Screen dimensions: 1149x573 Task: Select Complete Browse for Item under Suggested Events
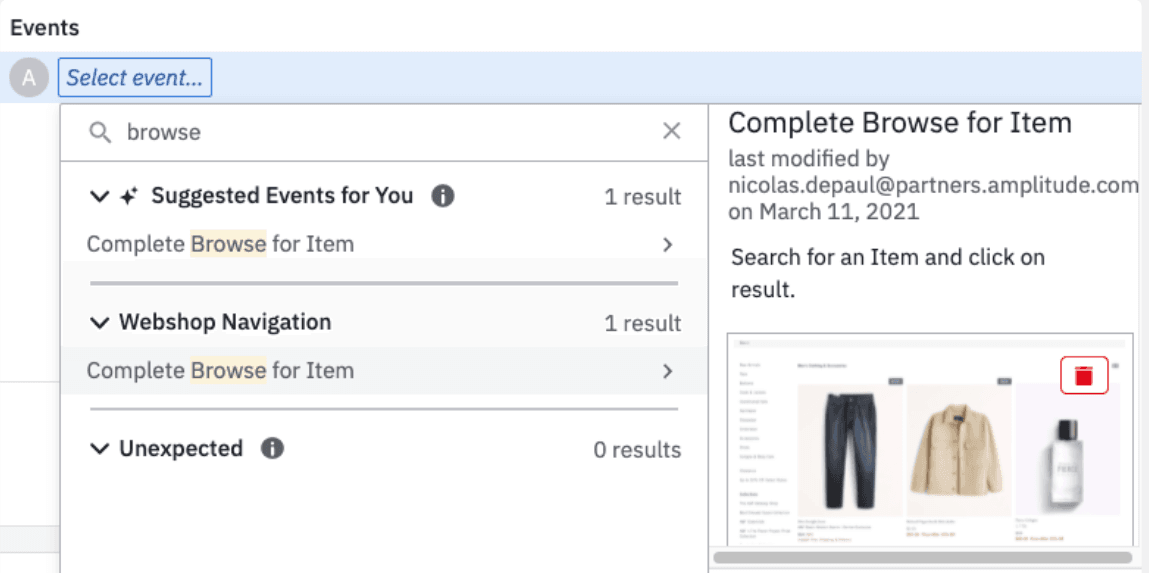220,245
